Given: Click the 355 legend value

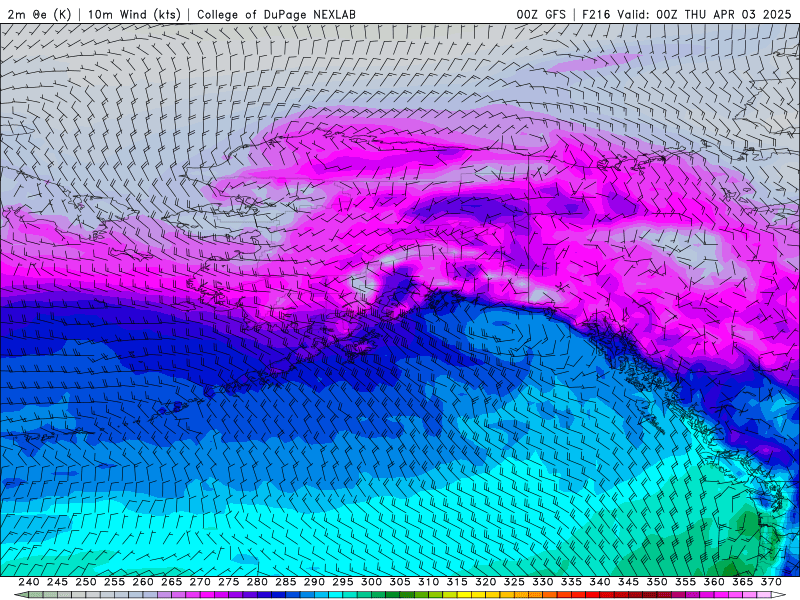Looking at the screenshot, I should 686,582.
